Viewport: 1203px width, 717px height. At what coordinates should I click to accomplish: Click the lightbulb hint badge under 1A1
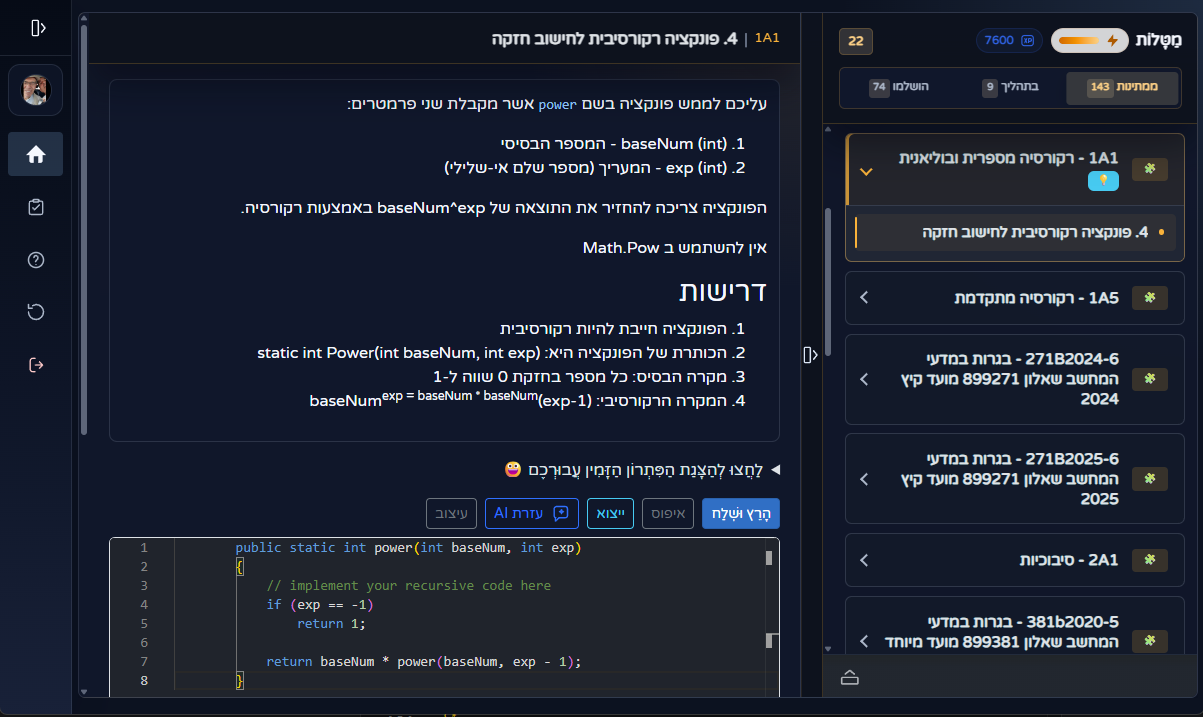pyautogui.click(x=1103, y=181)
